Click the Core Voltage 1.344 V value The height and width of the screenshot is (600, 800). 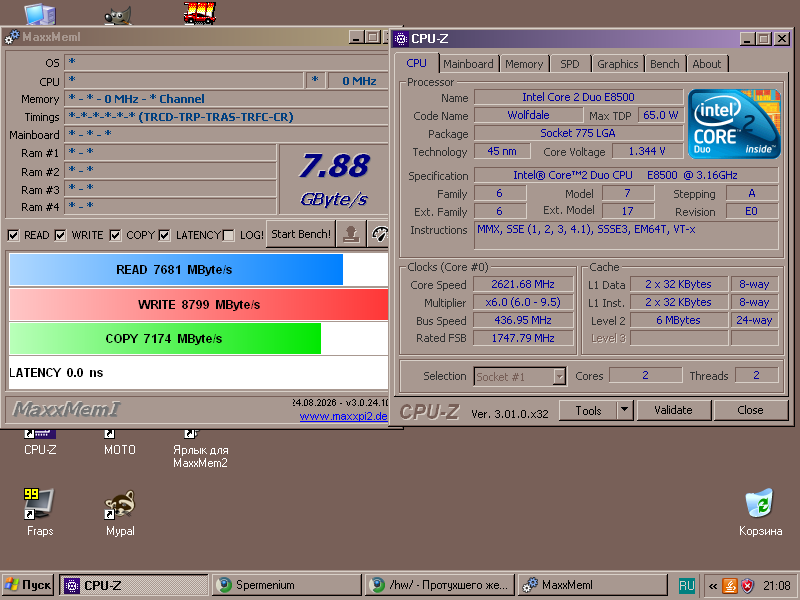[x=647, y=151]
